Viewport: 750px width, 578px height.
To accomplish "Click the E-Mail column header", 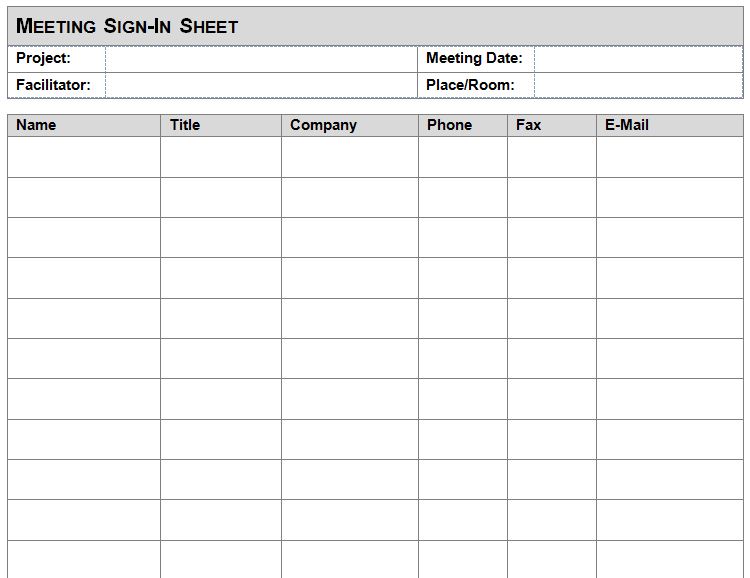I will click(x=670, y=125).
